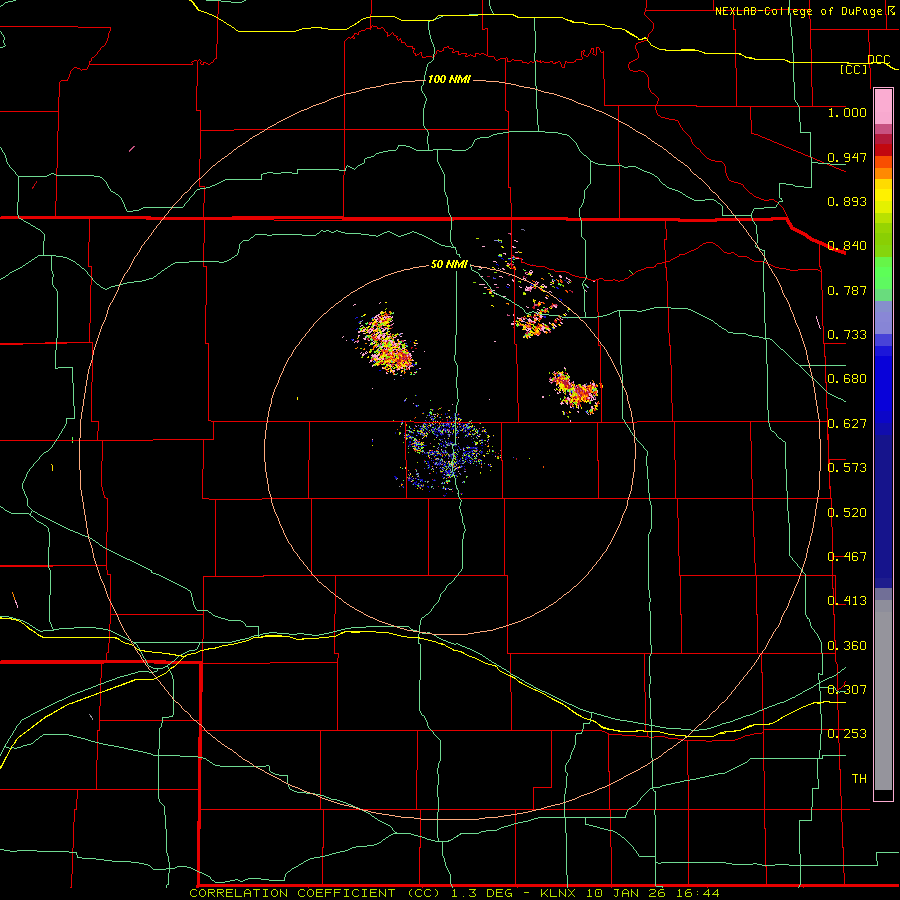Image resolution: width=900 pixels, height=900 pixels.
Task: Select the 0.520 scale value
Action: 847,512
